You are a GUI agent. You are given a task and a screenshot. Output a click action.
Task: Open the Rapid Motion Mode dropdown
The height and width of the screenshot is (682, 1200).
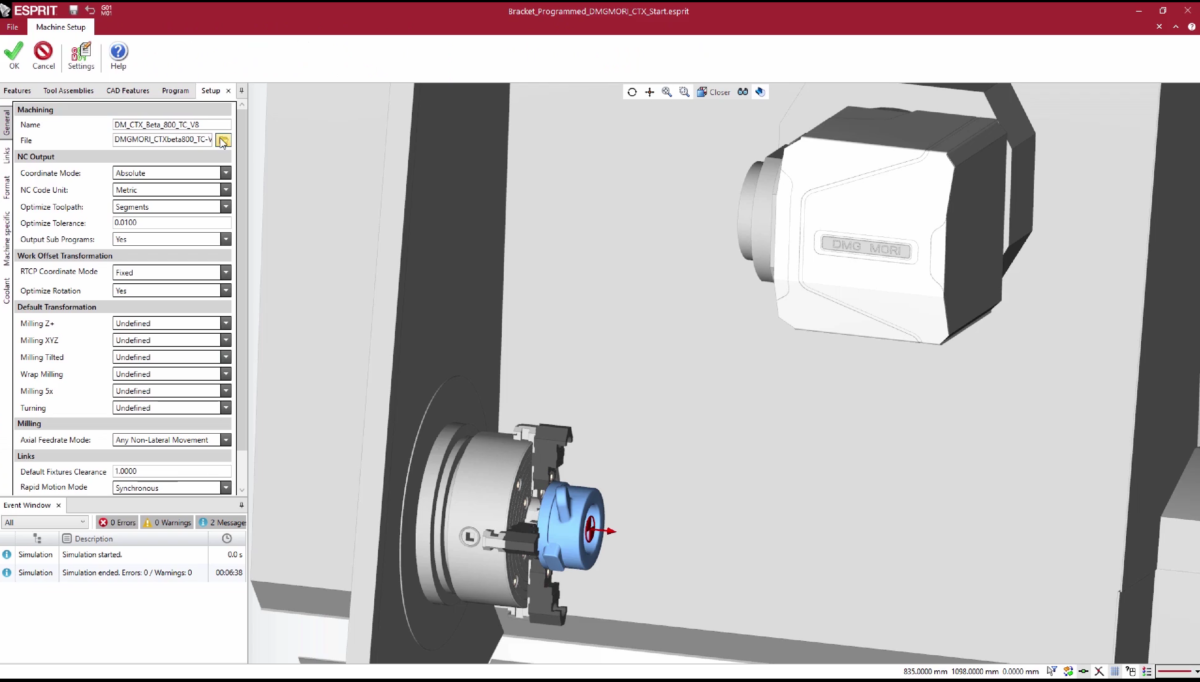click(x=226, y=488)
